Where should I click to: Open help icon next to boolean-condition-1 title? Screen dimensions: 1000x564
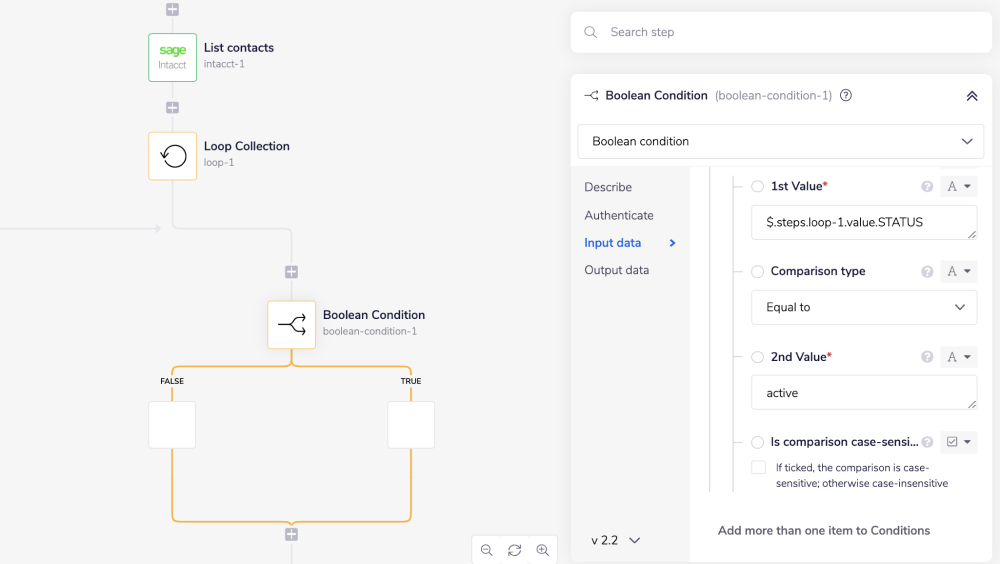pyautogui.click(x=846, y=96)
